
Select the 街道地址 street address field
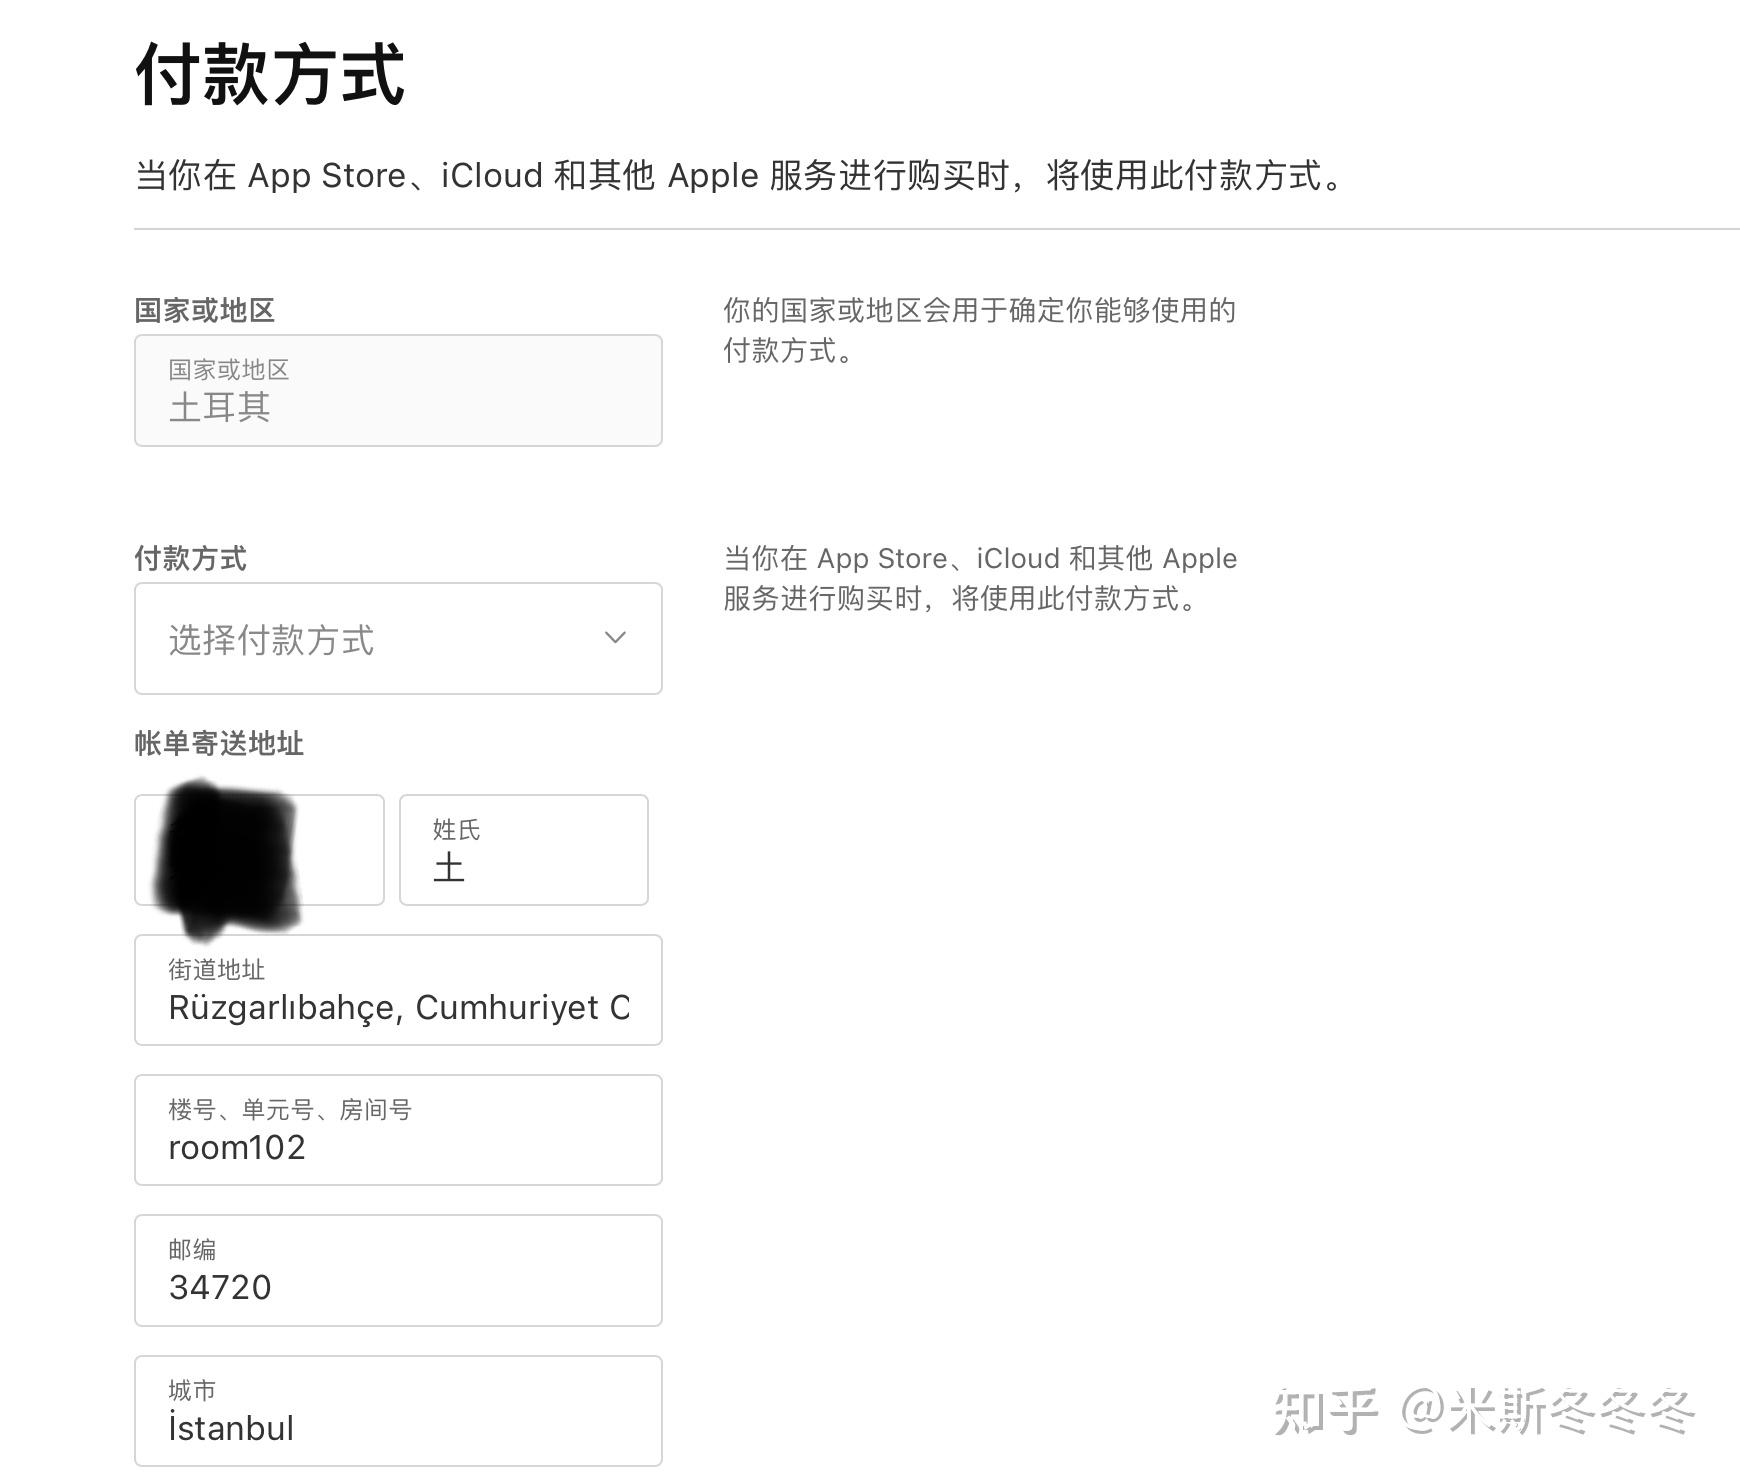tap(397, 990)
